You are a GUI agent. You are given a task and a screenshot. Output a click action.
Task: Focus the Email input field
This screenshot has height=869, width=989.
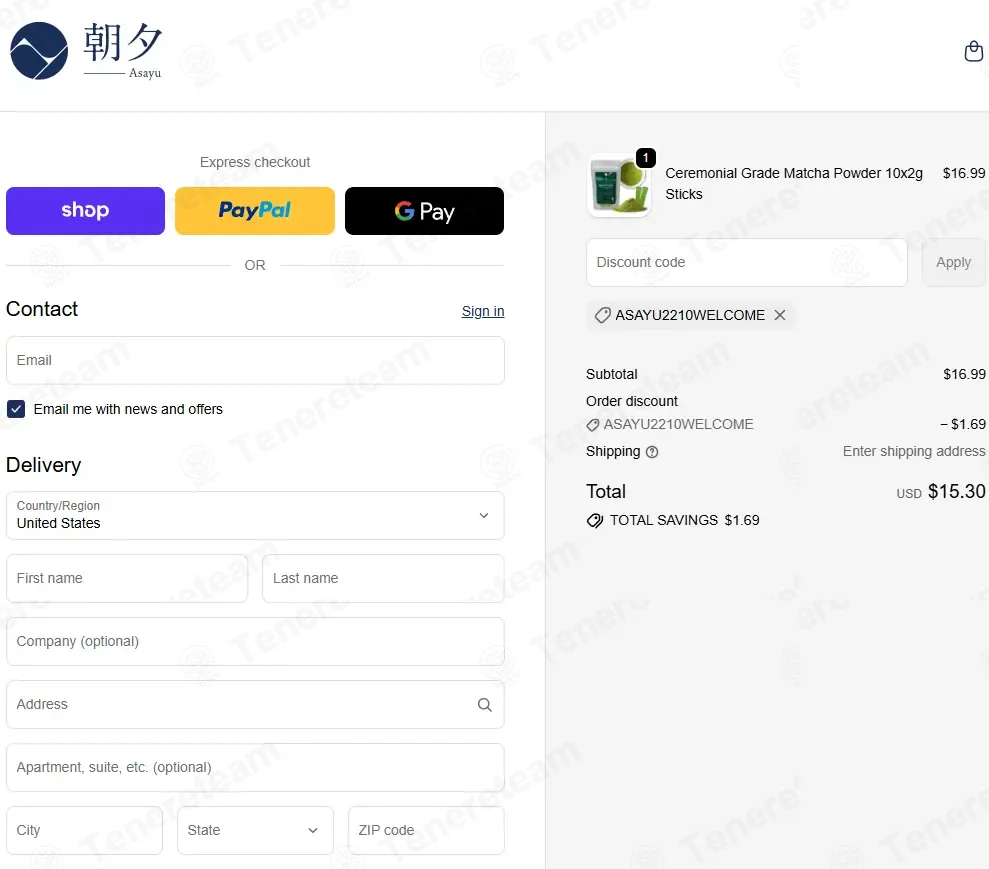point(255,360)
